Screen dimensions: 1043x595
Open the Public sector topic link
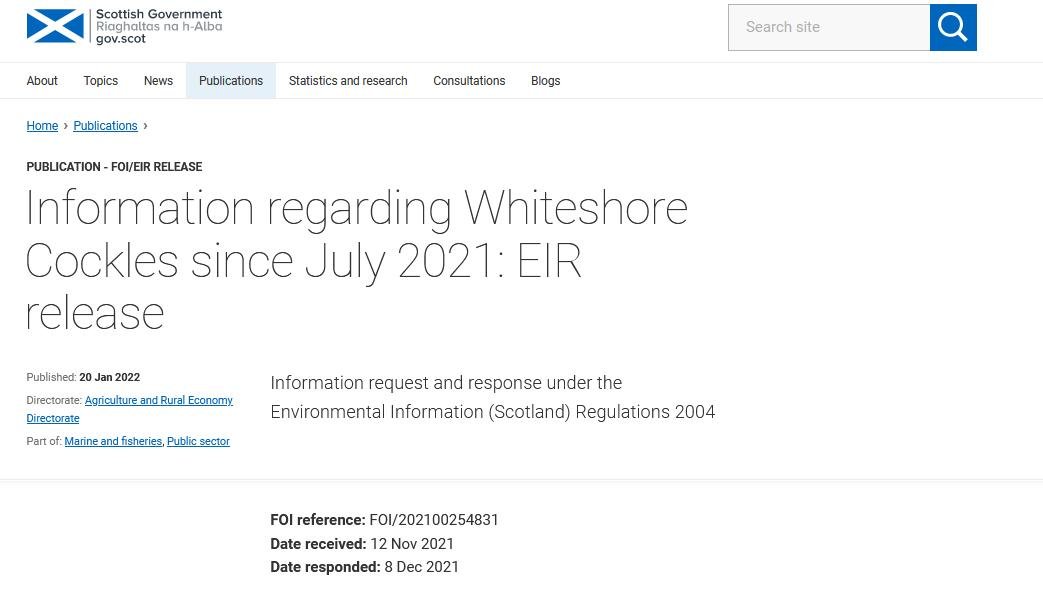tap(198, 441)
